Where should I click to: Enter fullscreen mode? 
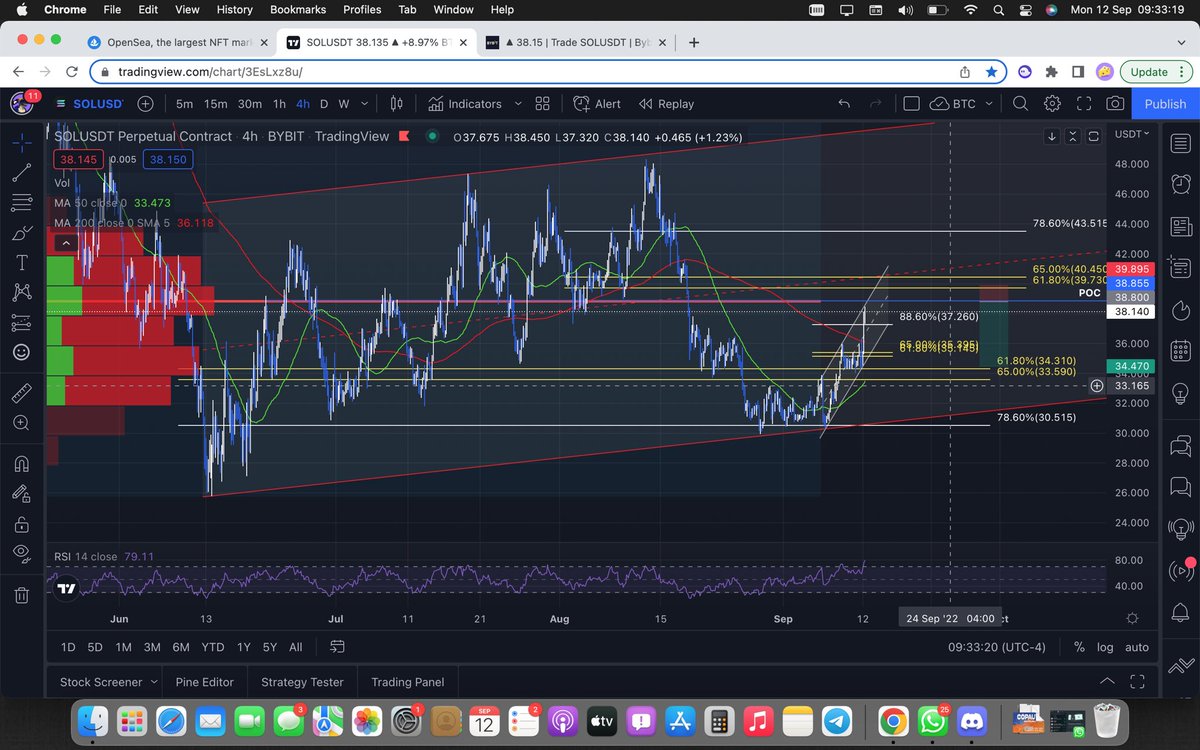[1083, 104]
